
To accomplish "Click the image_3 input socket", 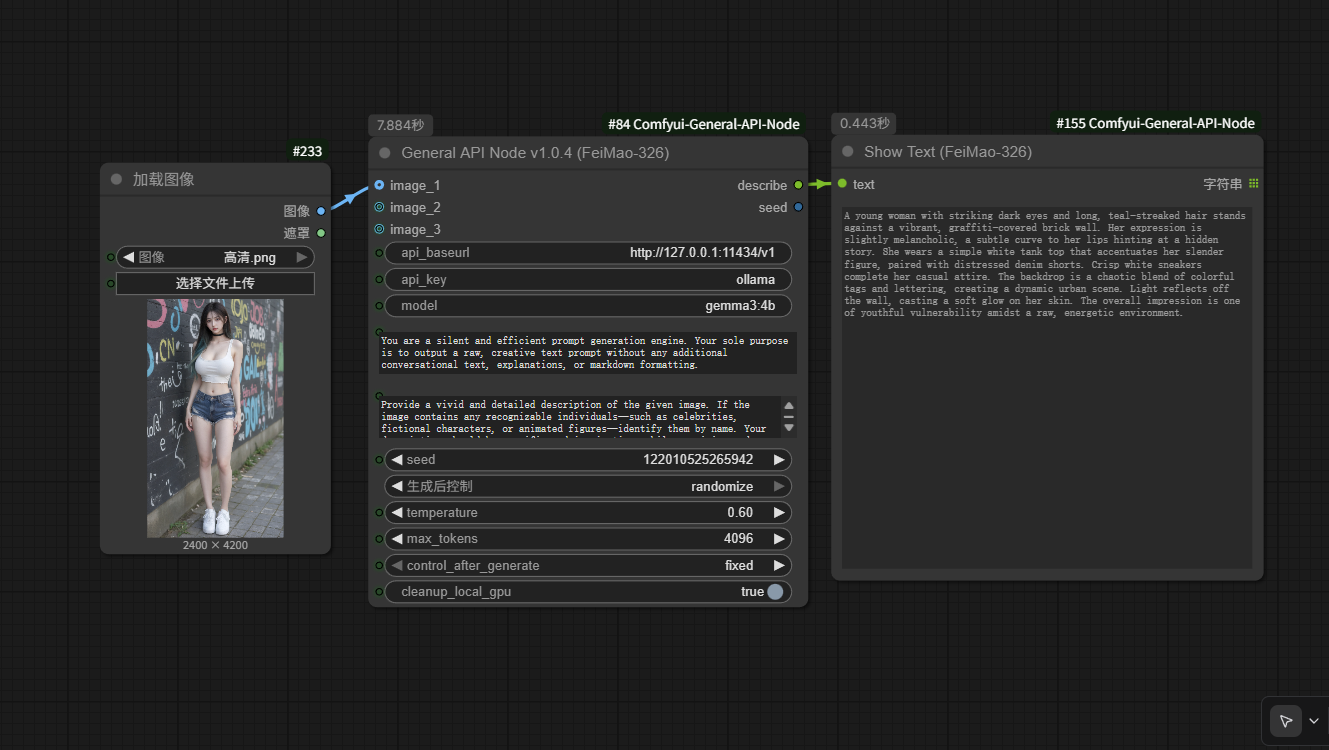I will [x=379, y=229].
